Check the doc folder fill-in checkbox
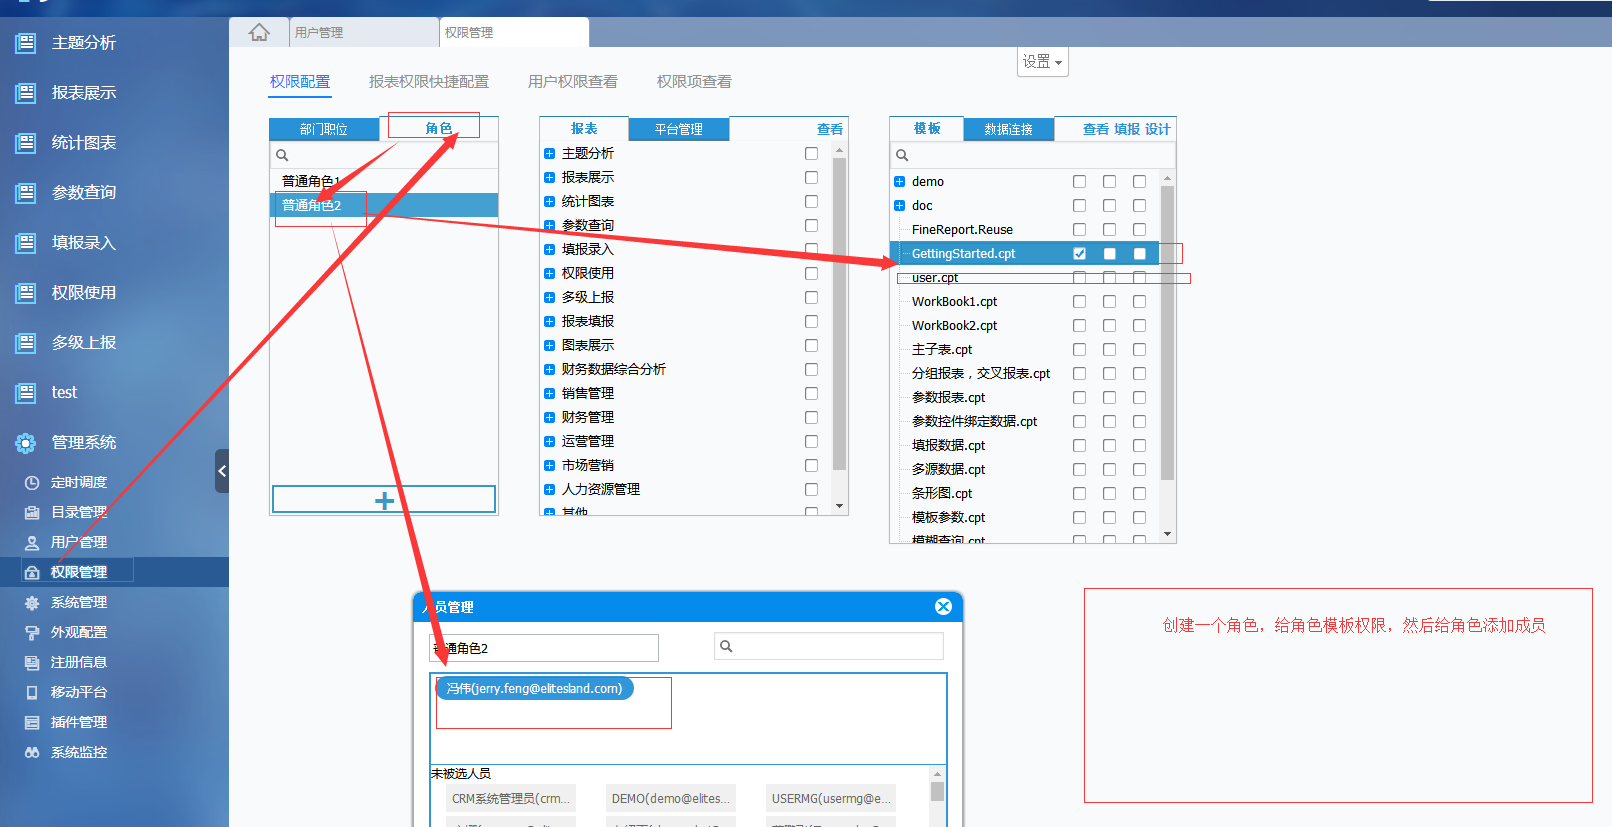This screenshot has height=827, width=1612. point(1109,205)
